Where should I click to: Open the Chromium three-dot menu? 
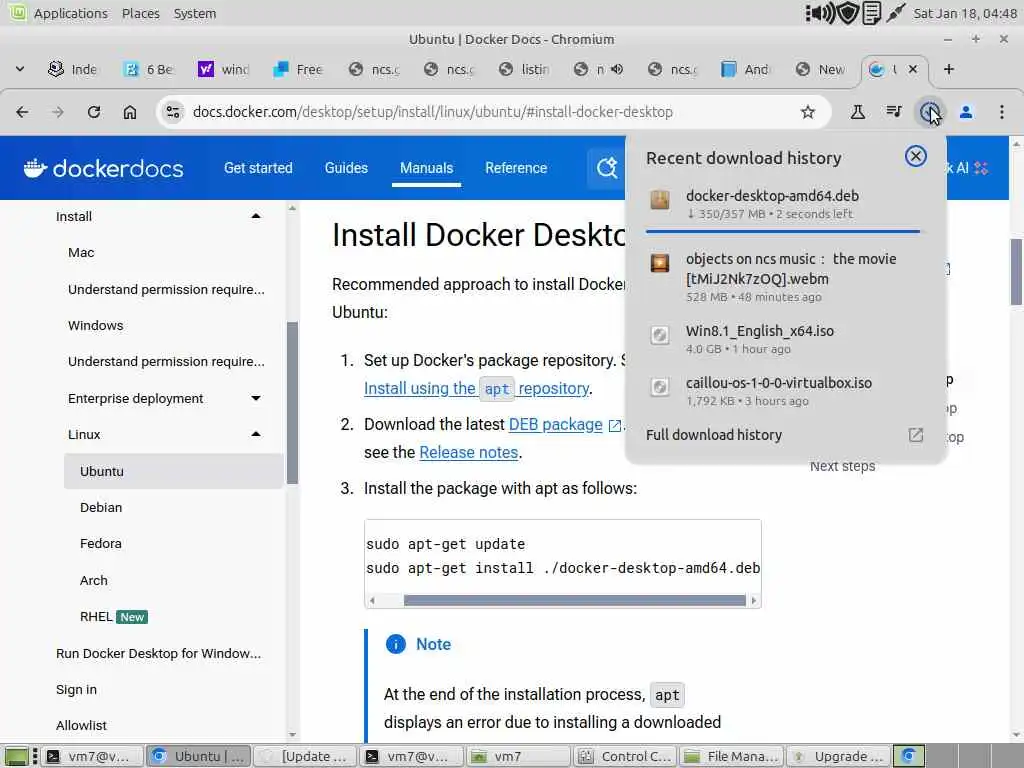pos(1002,112)
